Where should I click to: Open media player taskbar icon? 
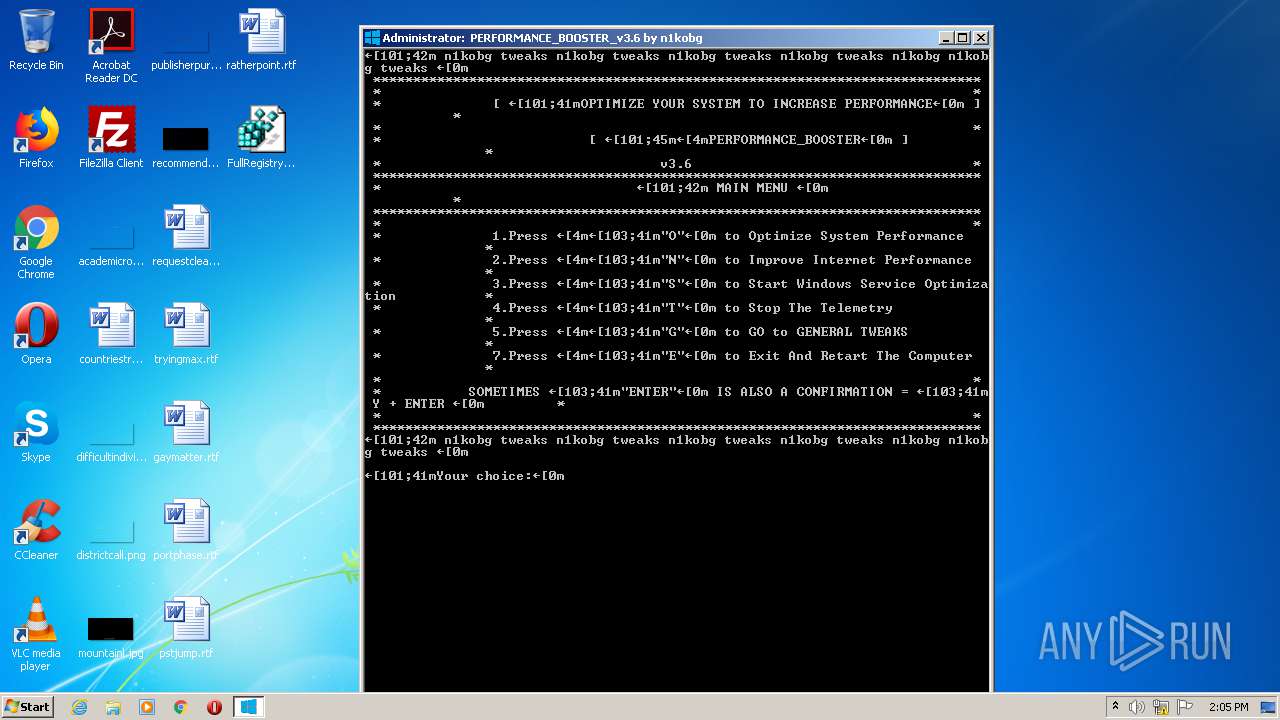click(x=147, y=707)
